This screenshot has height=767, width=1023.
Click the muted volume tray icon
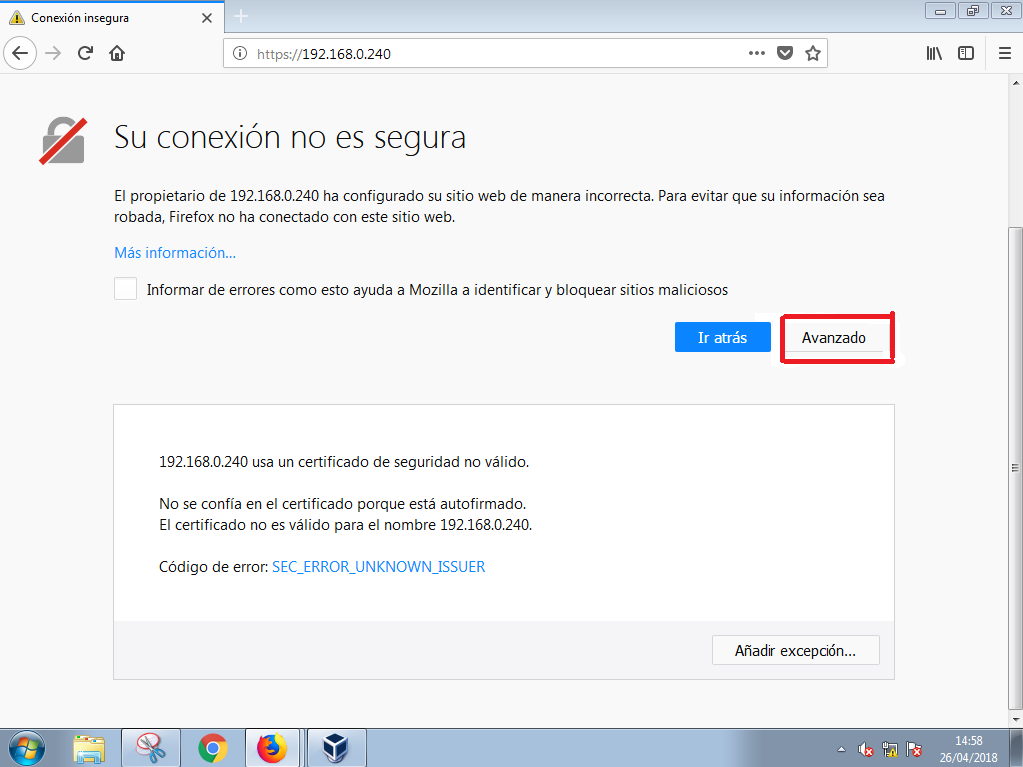point(866,749)
